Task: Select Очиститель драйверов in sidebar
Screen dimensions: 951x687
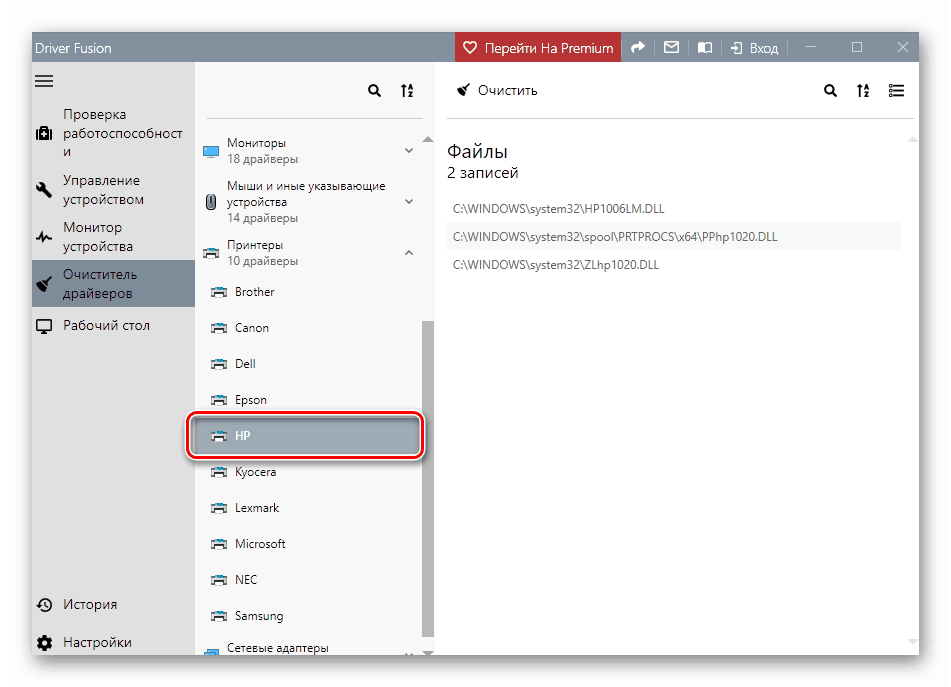Action: click(113, 283)
